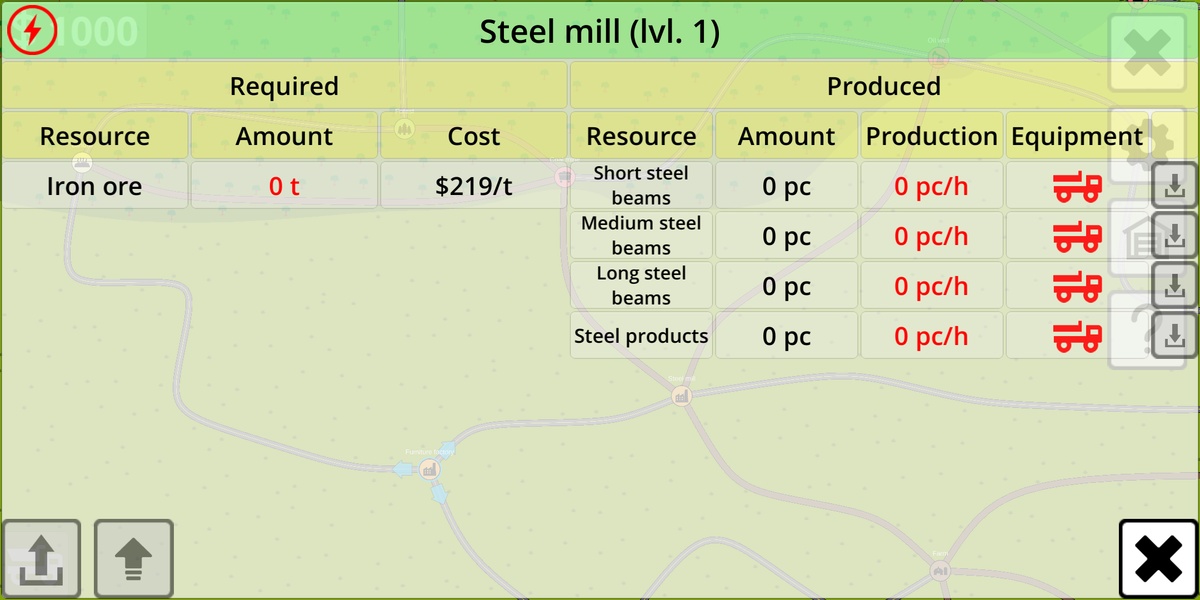Image resolution: width=1200 pixels, height=600 pixels.
Task: Click the 'Produced' section header
Action: (884, 86)
